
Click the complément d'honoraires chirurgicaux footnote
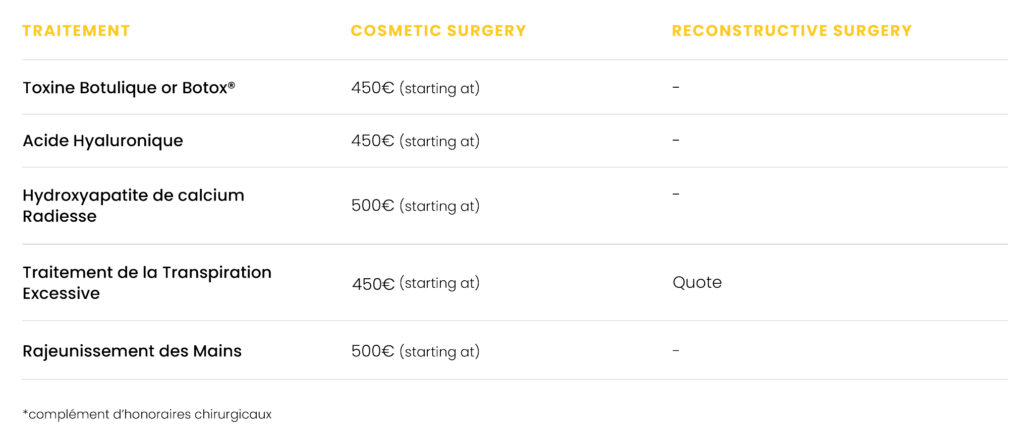point(147,414)
